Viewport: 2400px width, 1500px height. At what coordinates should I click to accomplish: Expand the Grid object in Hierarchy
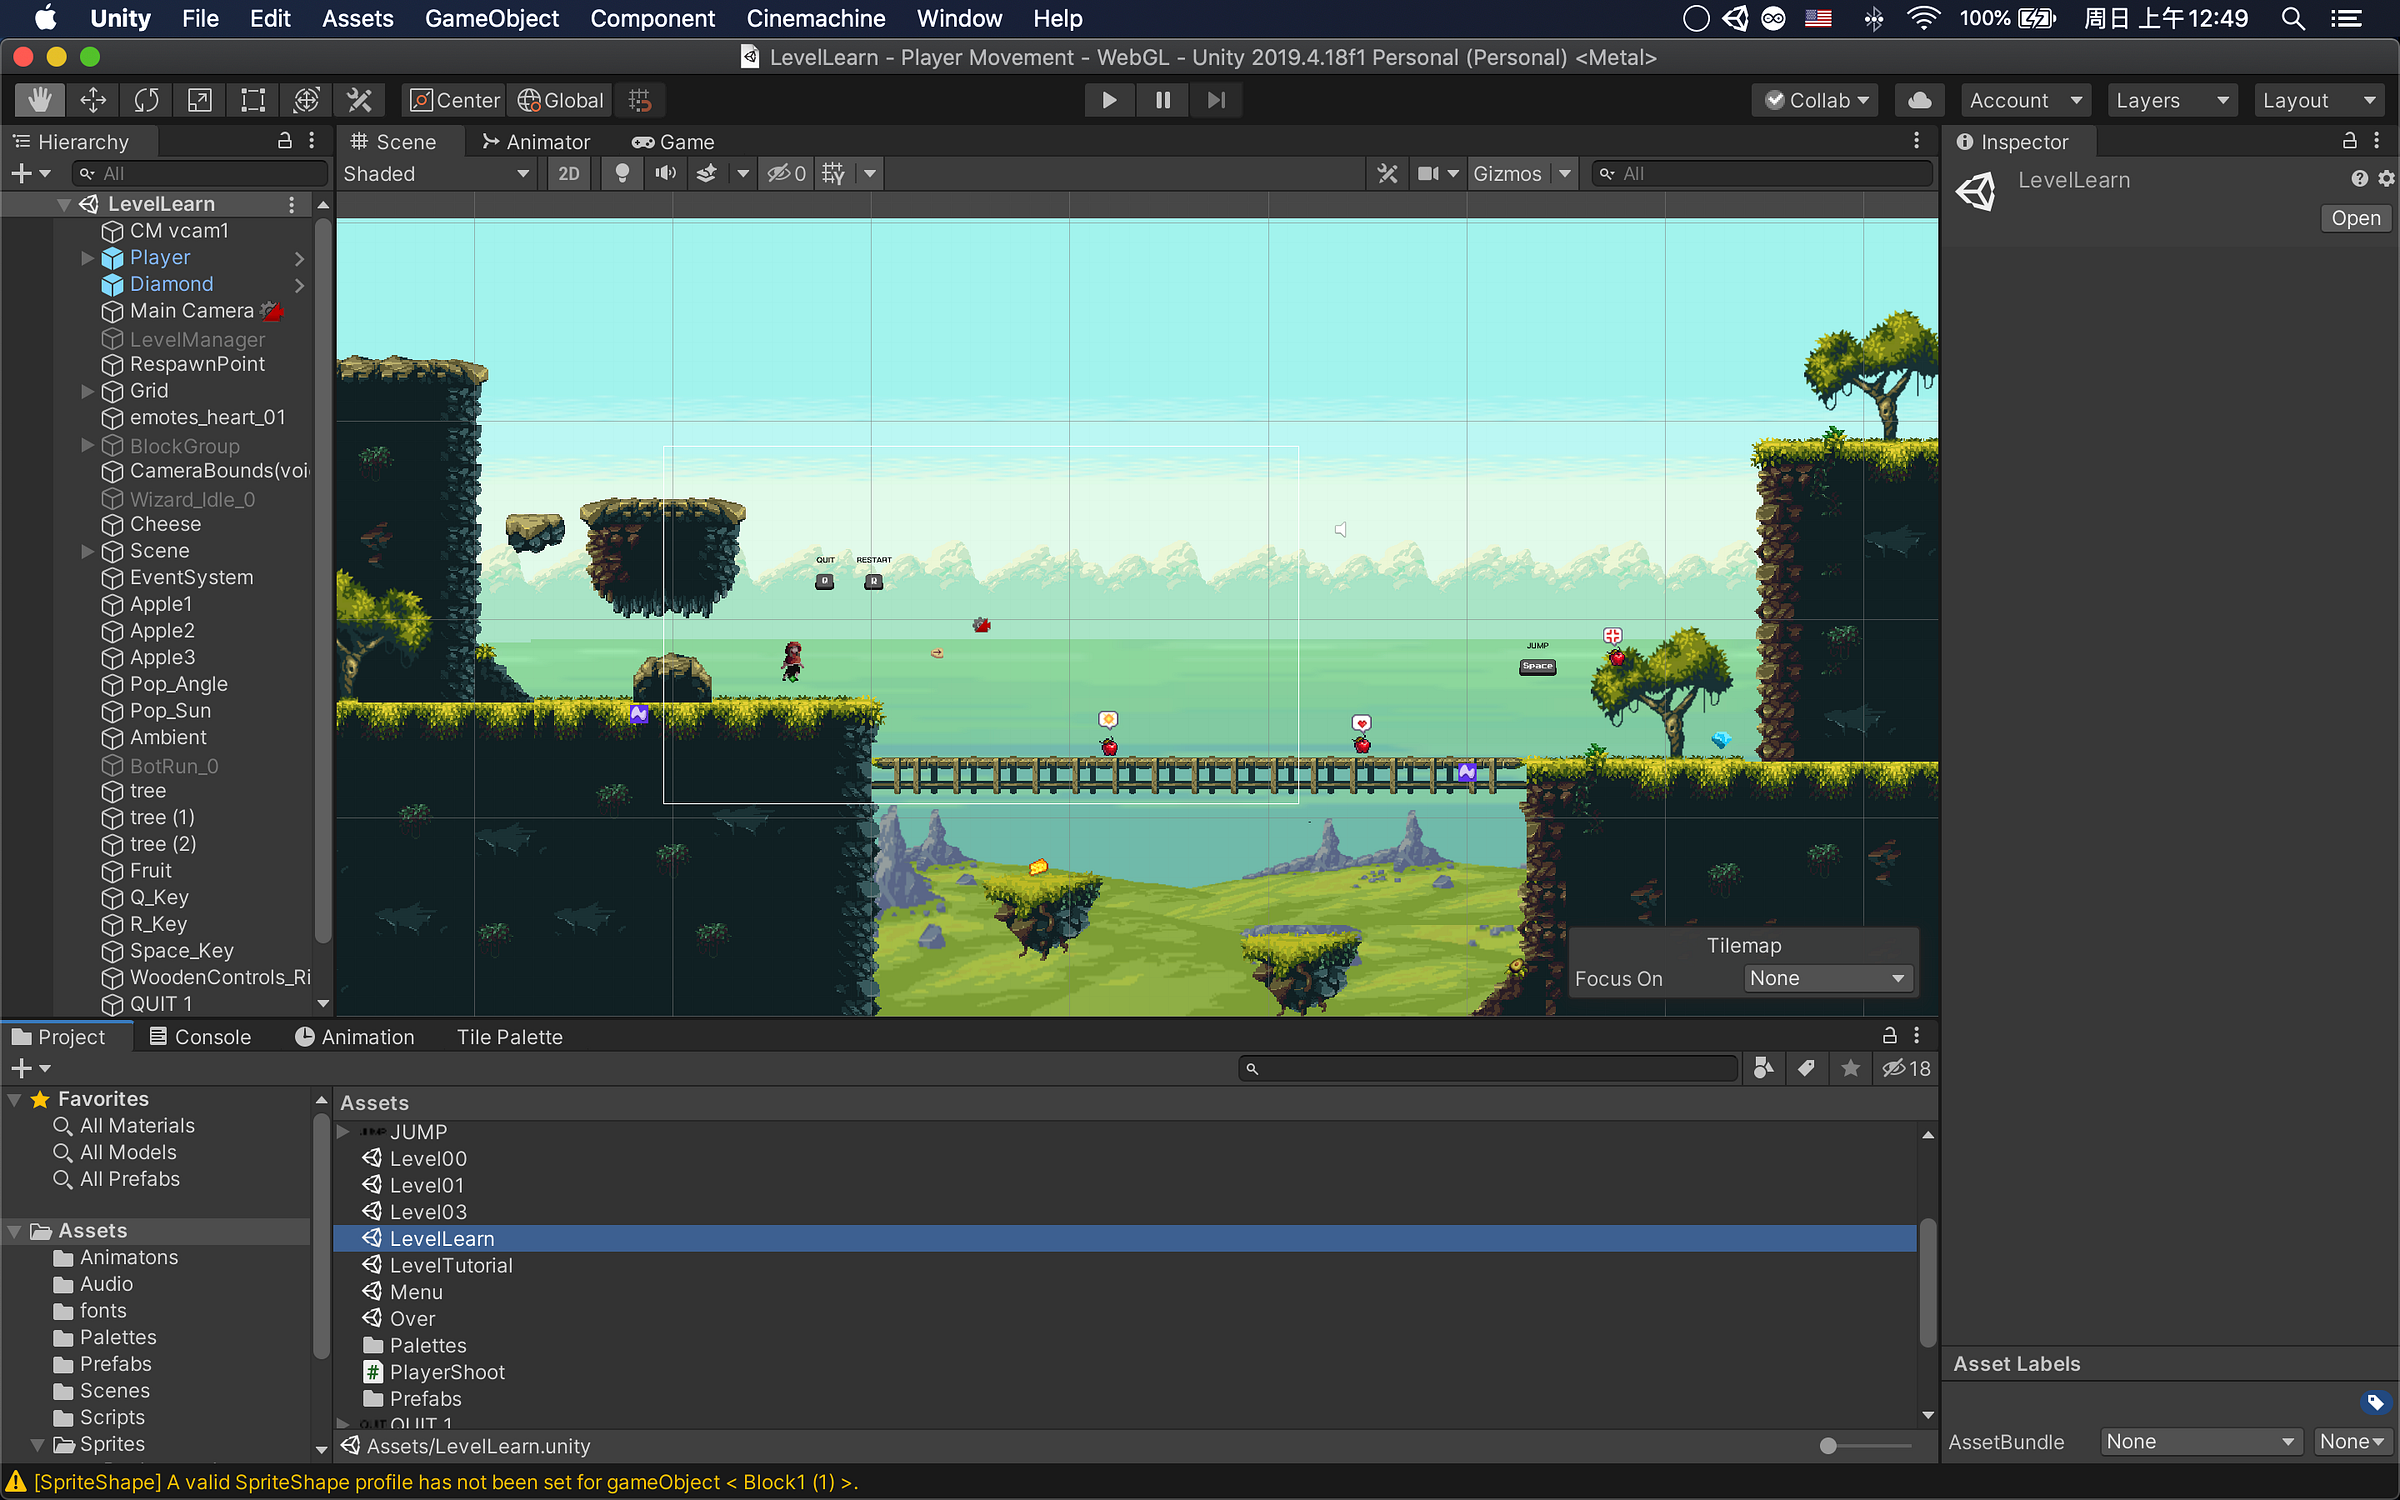pos(87,391)
